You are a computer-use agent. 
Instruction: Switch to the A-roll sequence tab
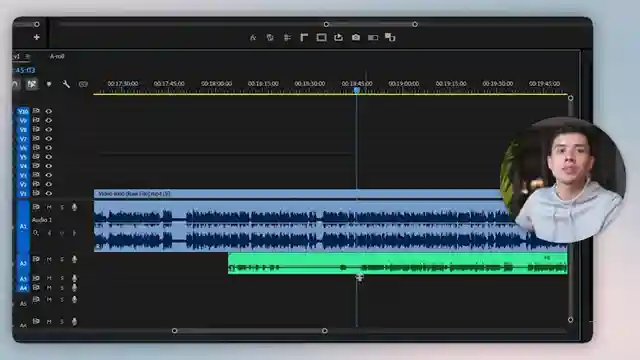(57, 56)
